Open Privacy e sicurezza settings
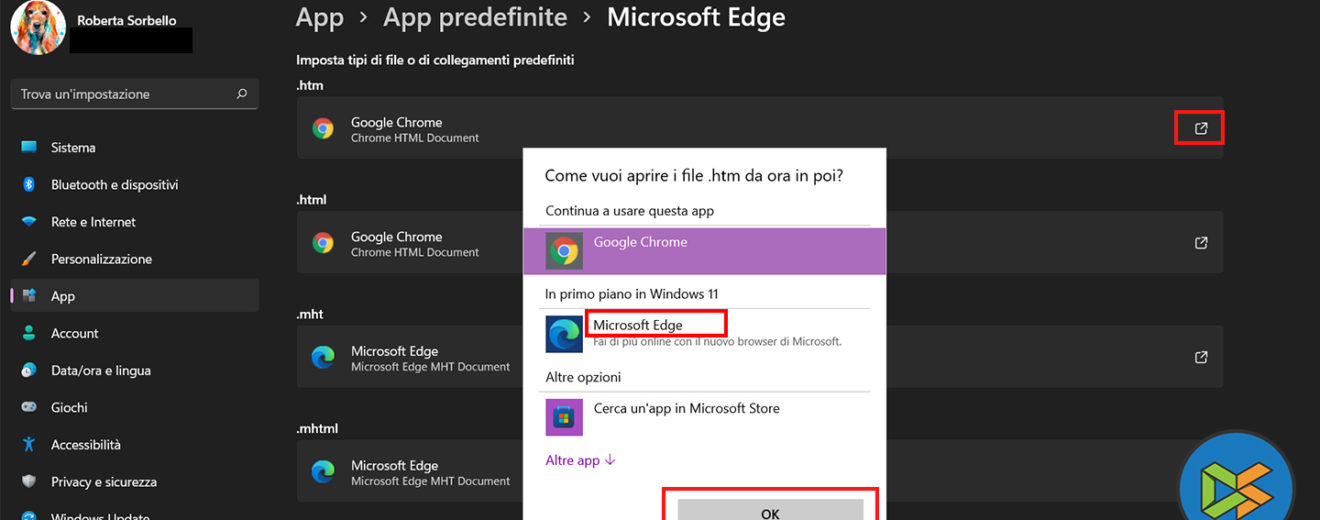The height and width of the screenshot is (520, 1320). [103, 482]
